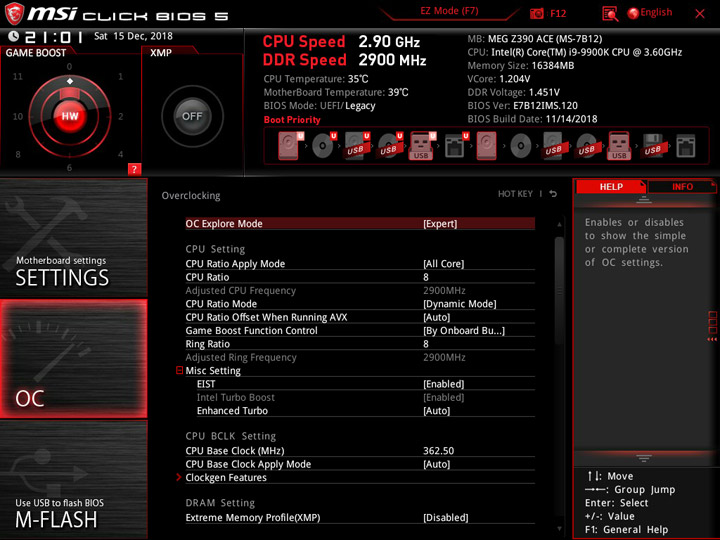Click the DRAM Setting heading
The image size is (720, 540).
click(x=220, y=503)
